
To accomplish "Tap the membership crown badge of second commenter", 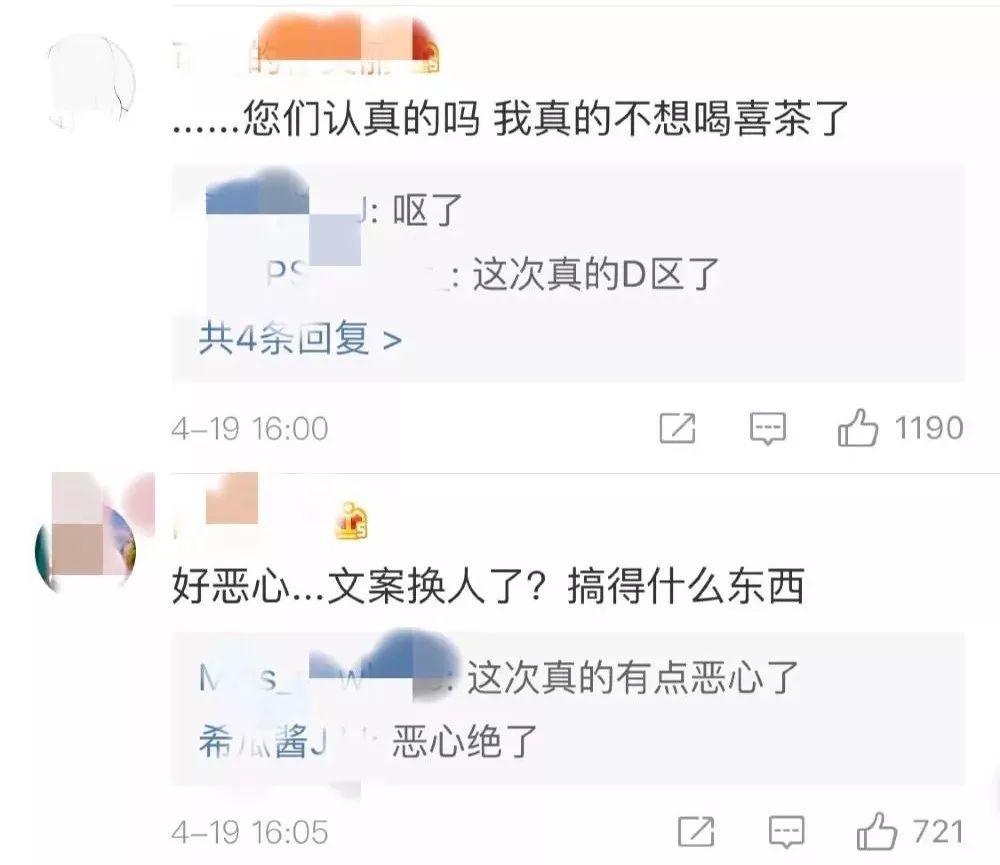I will (x=352, y=521).
